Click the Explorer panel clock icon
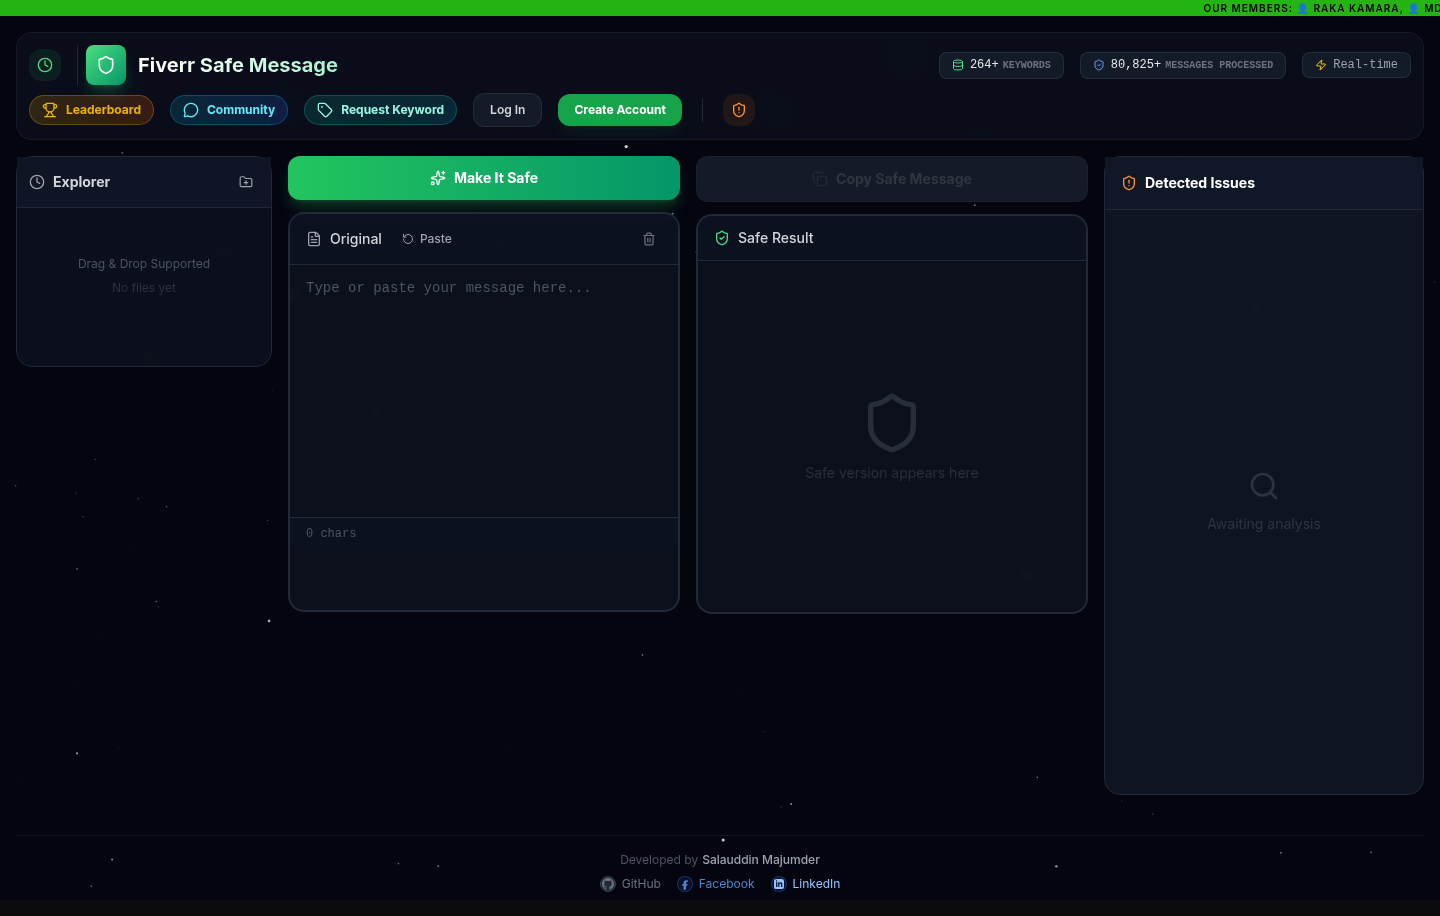This screenshot has width=1440, height=916. tap(37, 182)
